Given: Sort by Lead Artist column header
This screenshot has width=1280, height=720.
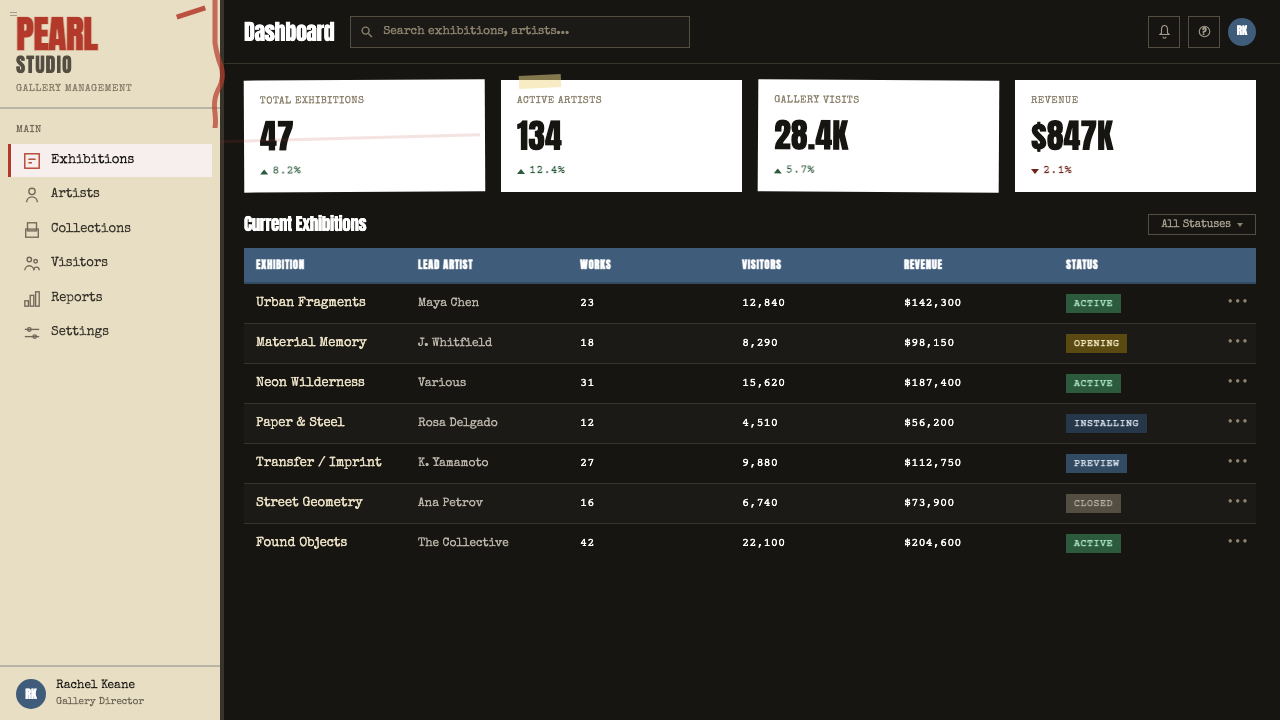Looking at the screenshot, I should coord(445,265).
